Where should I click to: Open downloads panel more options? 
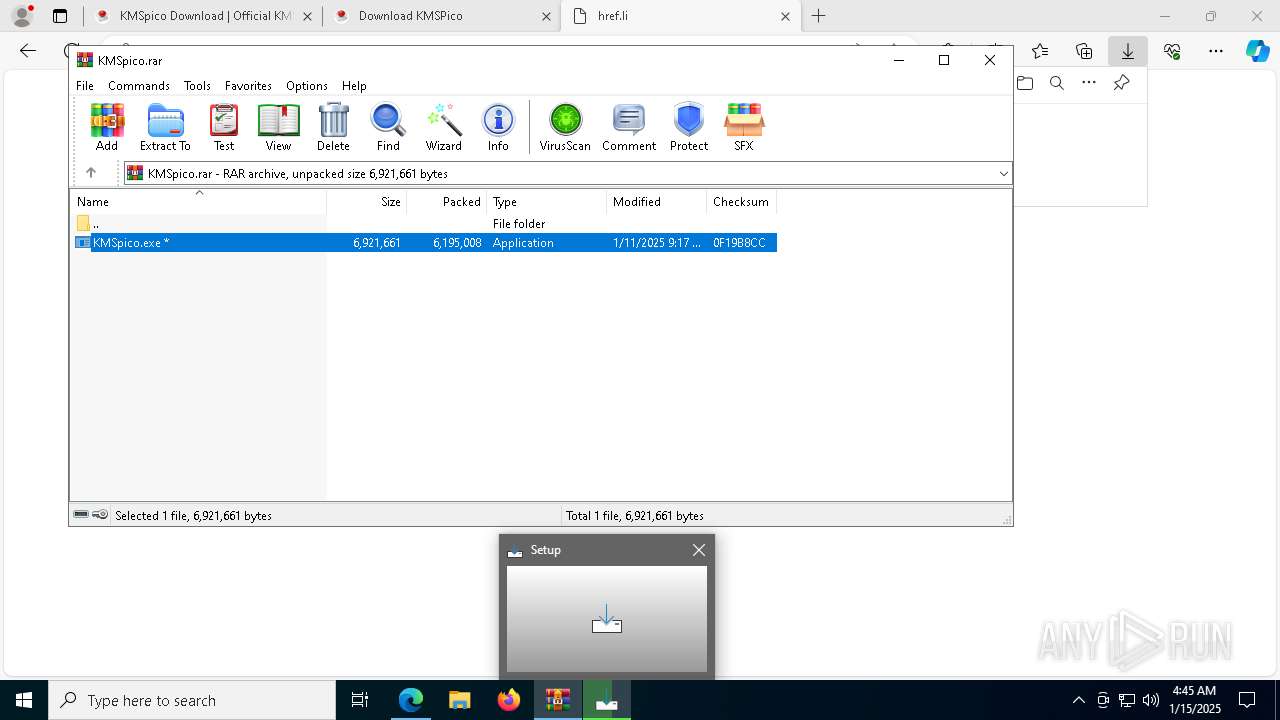click(x=1089, y=83)
